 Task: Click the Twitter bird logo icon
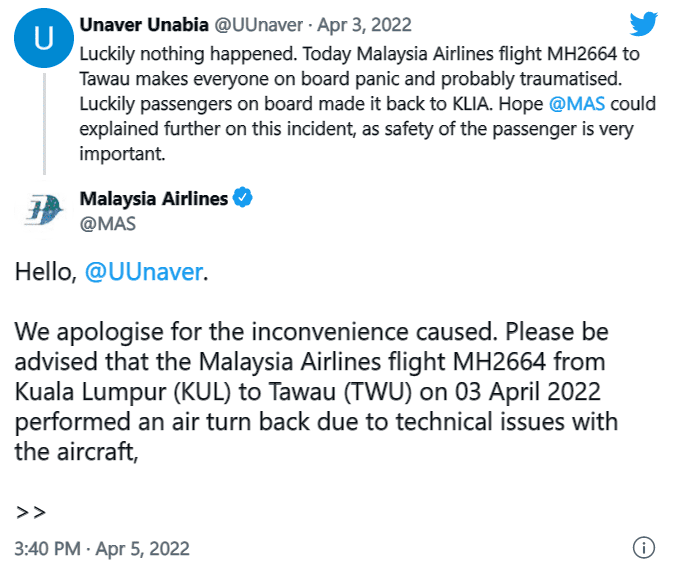click(643, 24)
